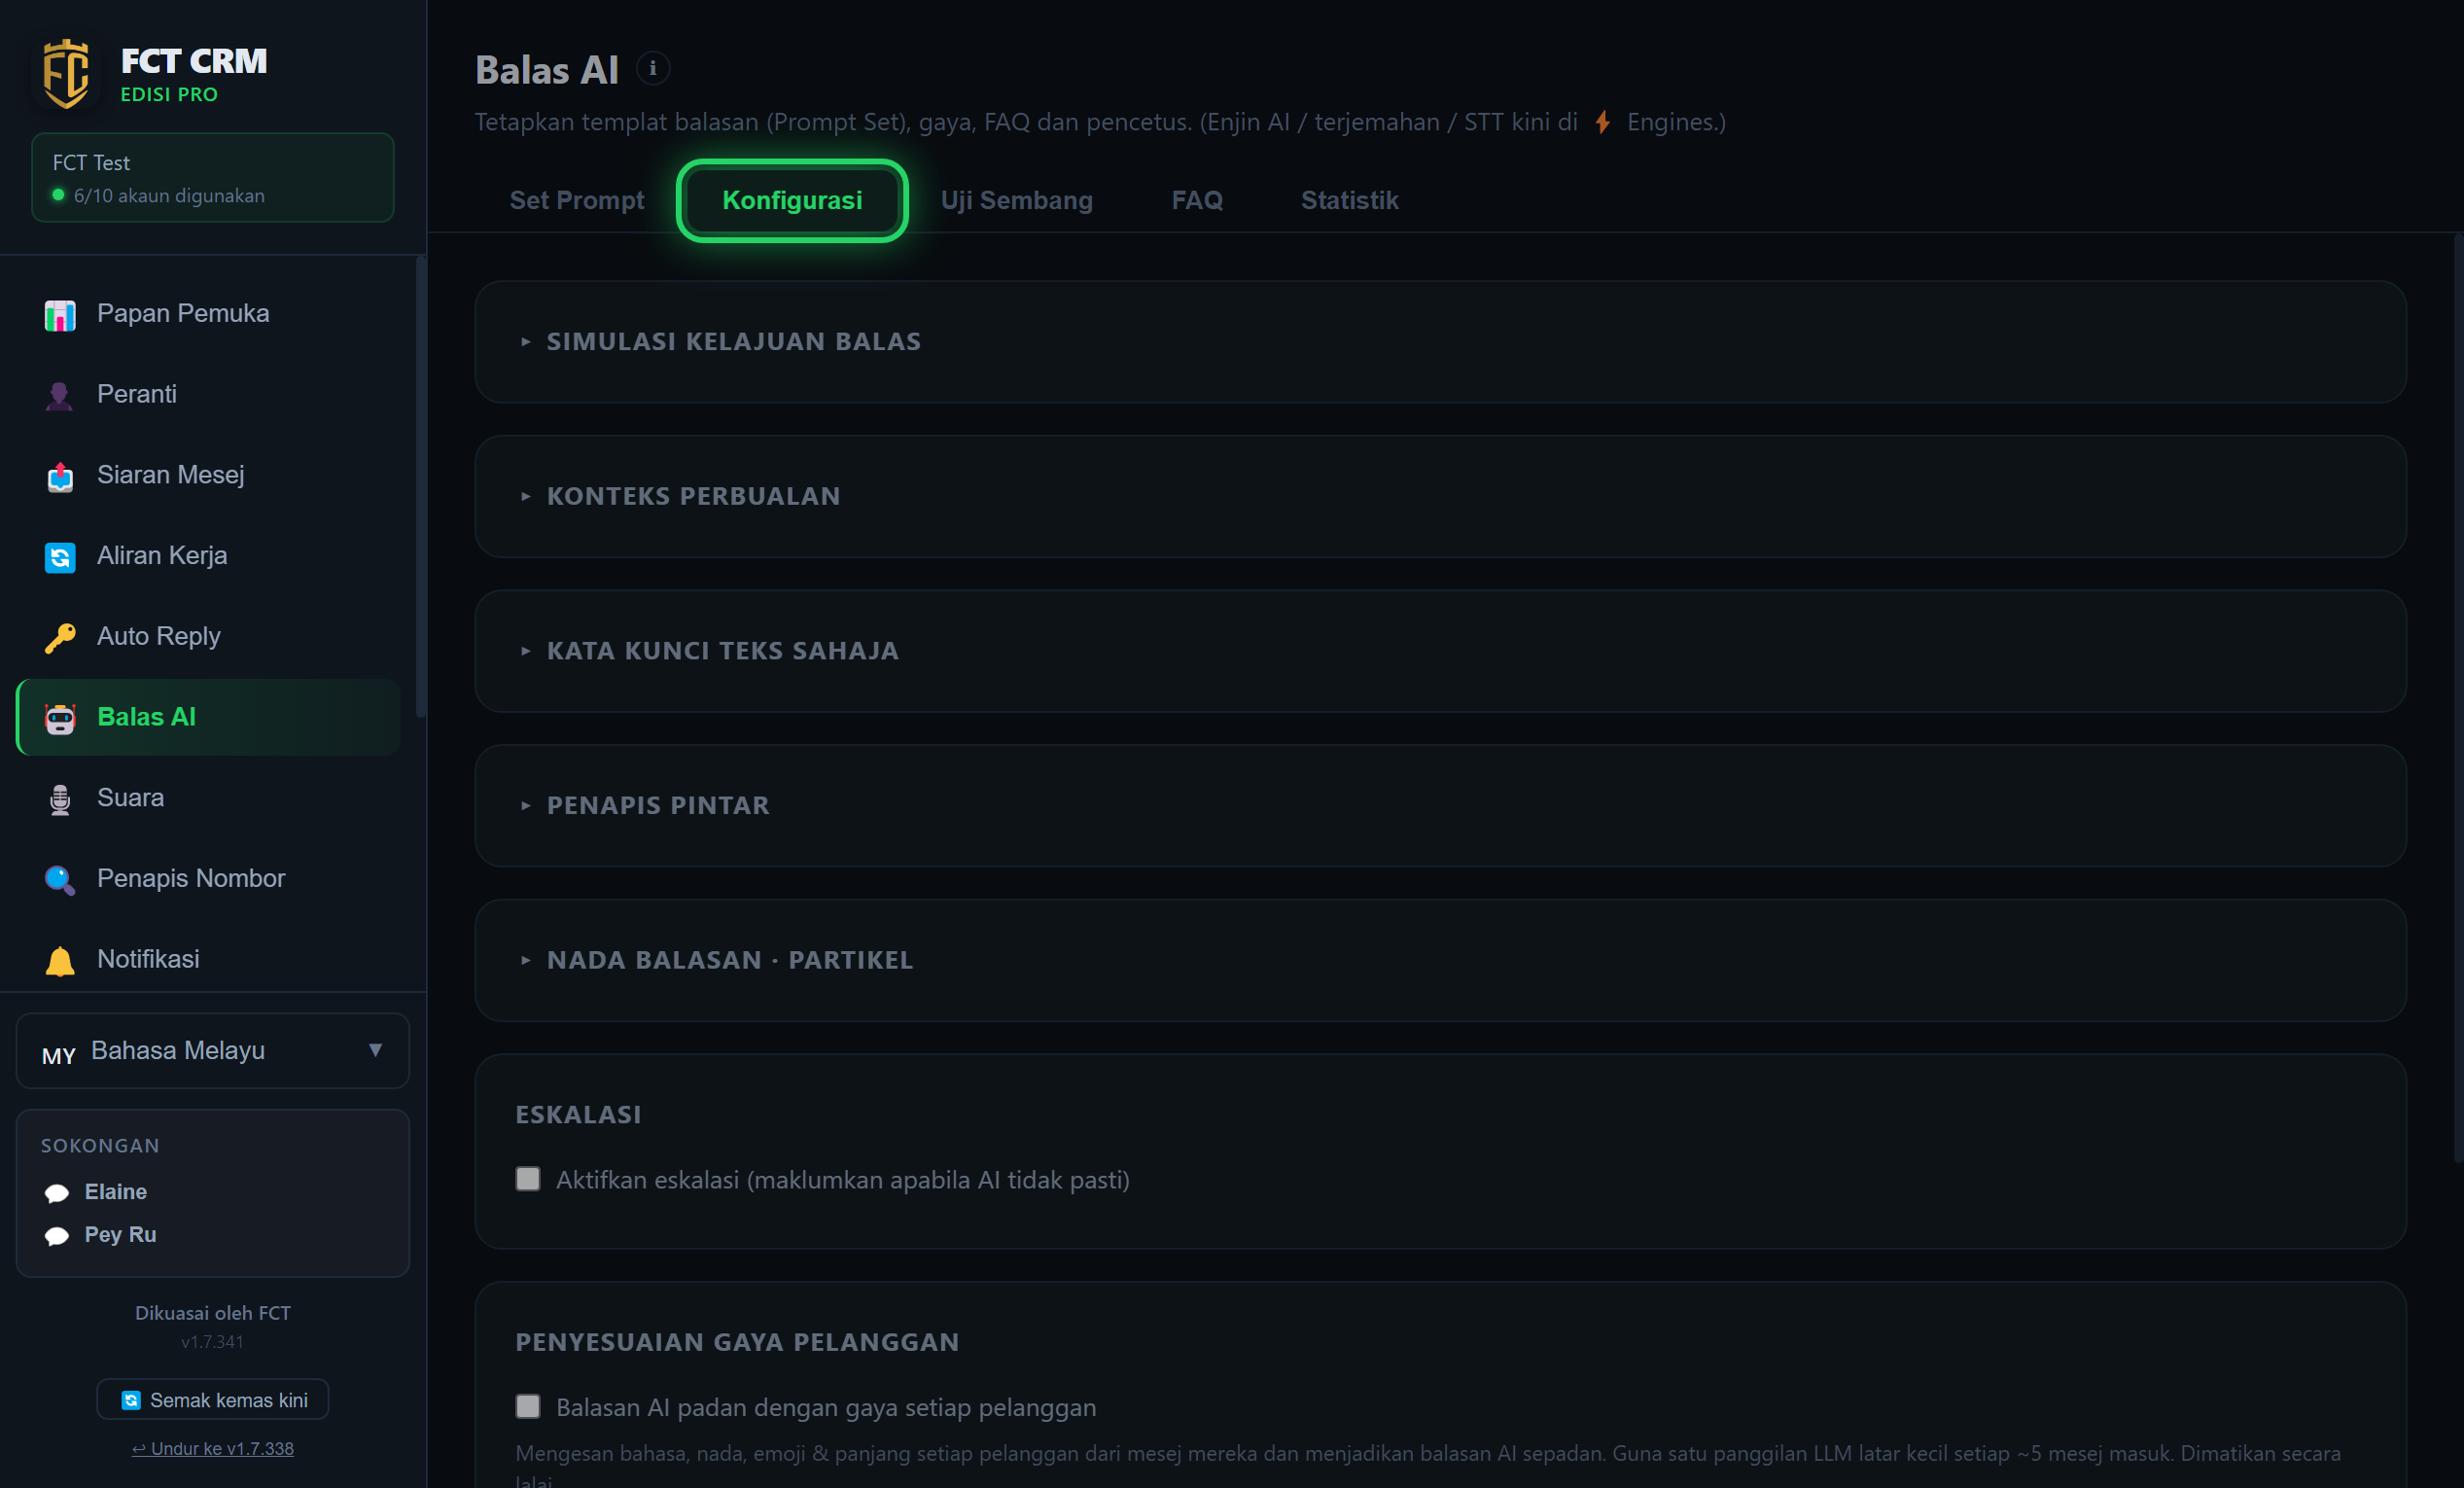The width and height of the screenshot is (2464, 1488).
Task: Click the version text v1.7.341
Action: (x=212, y=1343)
